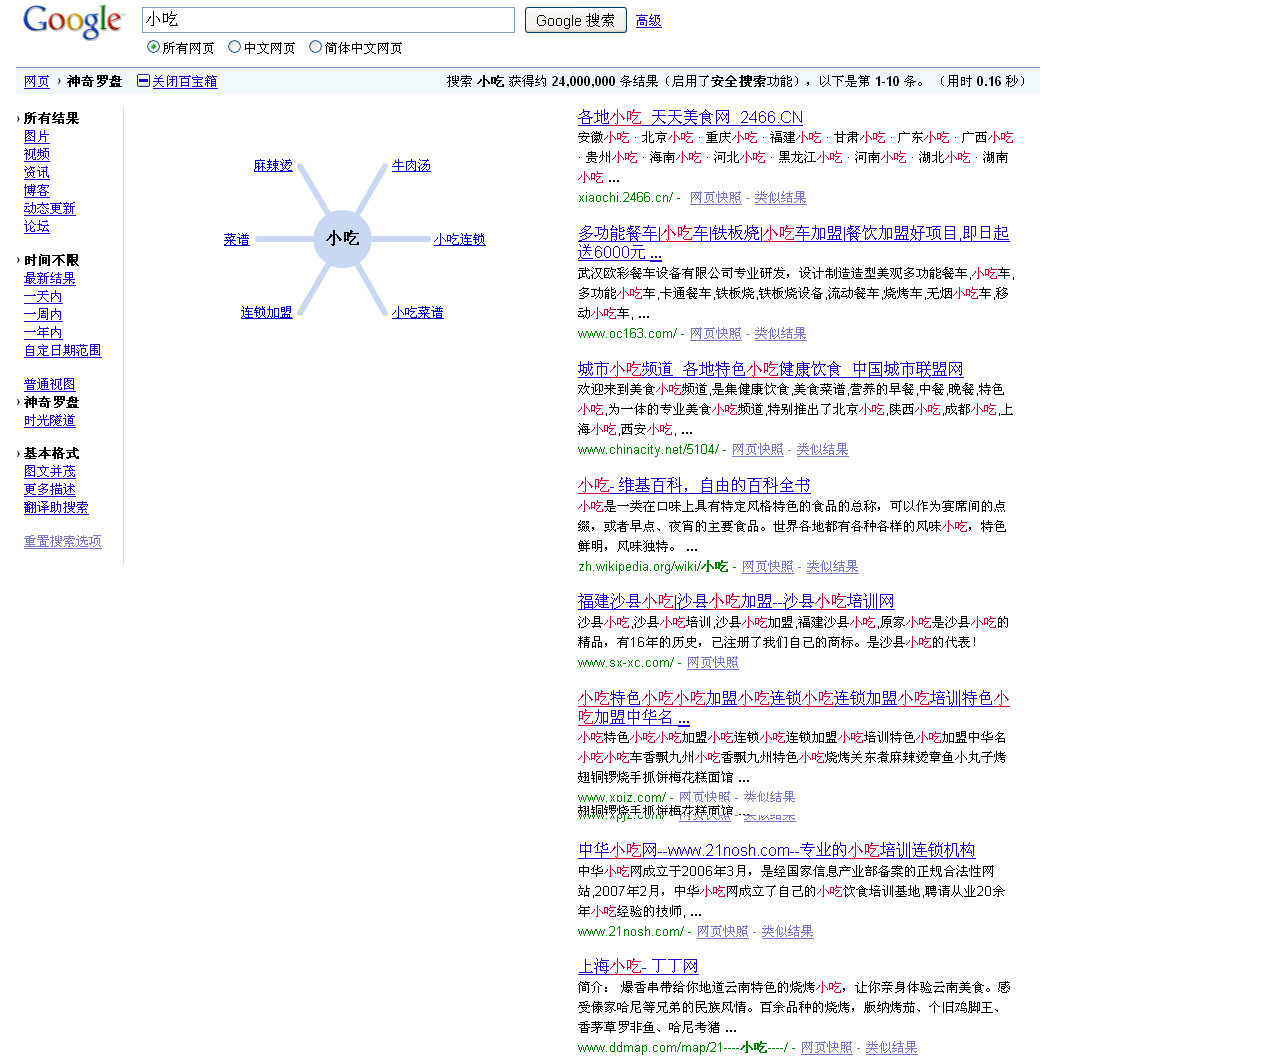Click the central 小吃 wheel node

(x=342, y=238)
